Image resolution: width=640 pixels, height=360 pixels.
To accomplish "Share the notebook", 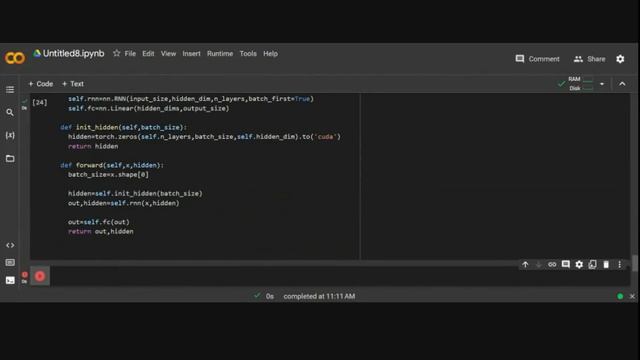I will pyautogui.click(x=589, y=59).
